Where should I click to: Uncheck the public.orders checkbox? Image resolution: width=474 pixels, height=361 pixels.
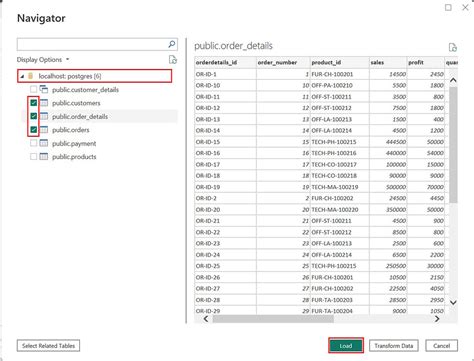(x=33, y=129)
